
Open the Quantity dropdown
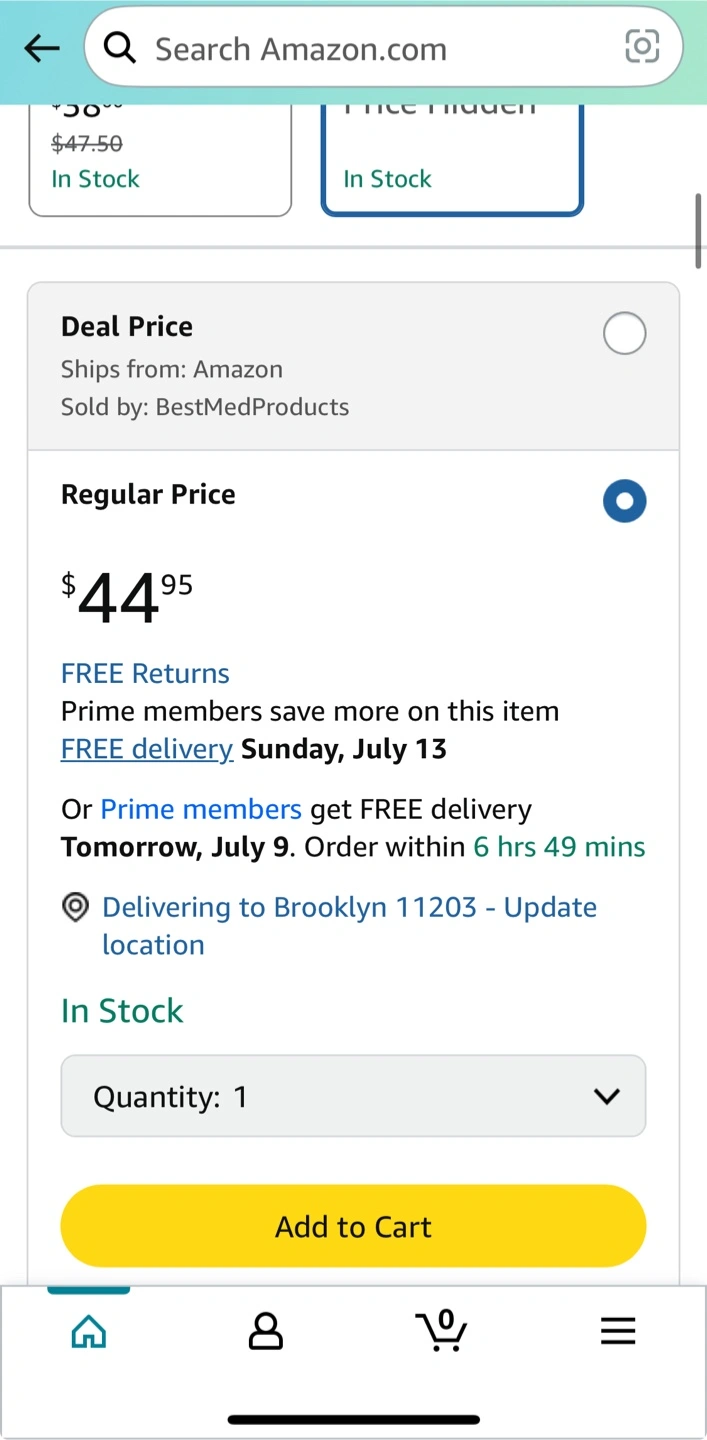[x=353, y=1096]
